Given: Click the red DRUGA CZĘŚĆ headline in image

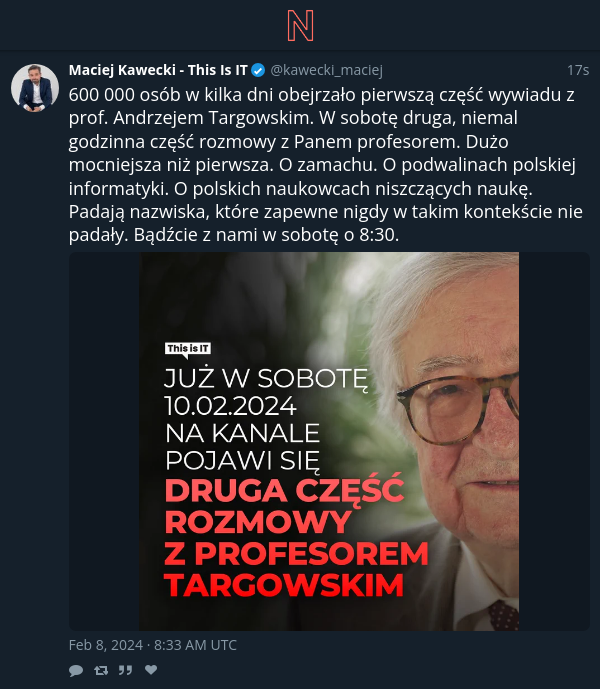Looking at the screenshot, I should [284, 490].
